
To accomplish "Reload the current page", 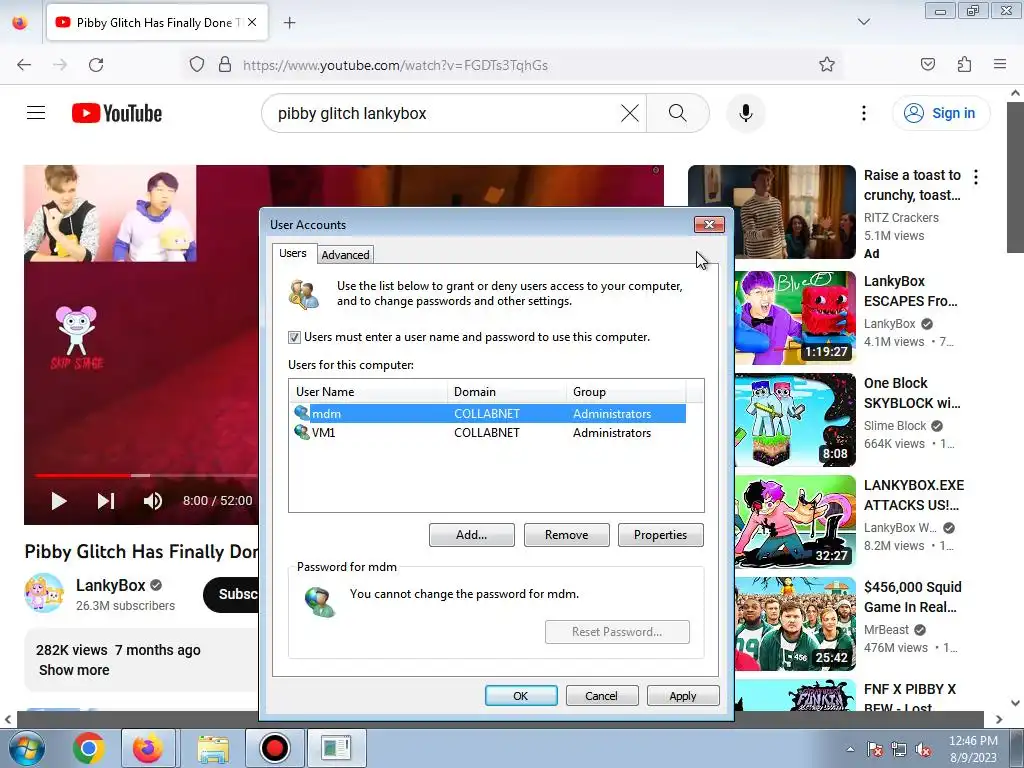I will tap(96, 65).
